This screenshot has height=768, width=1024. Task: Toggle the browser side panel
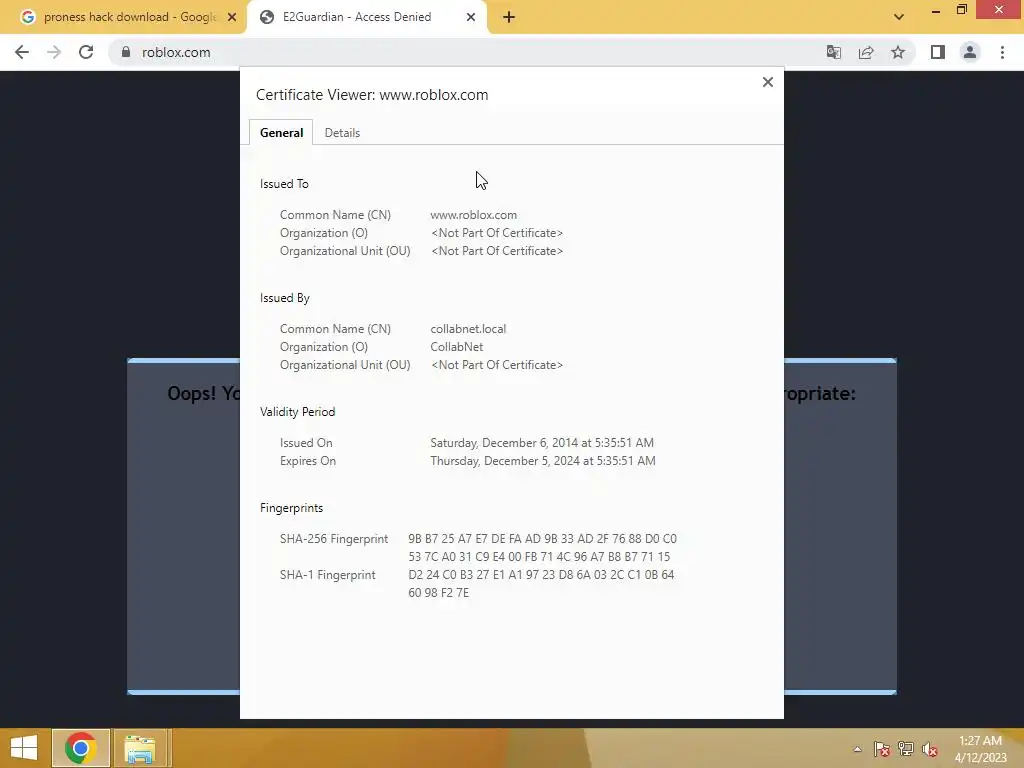(938, 52)
